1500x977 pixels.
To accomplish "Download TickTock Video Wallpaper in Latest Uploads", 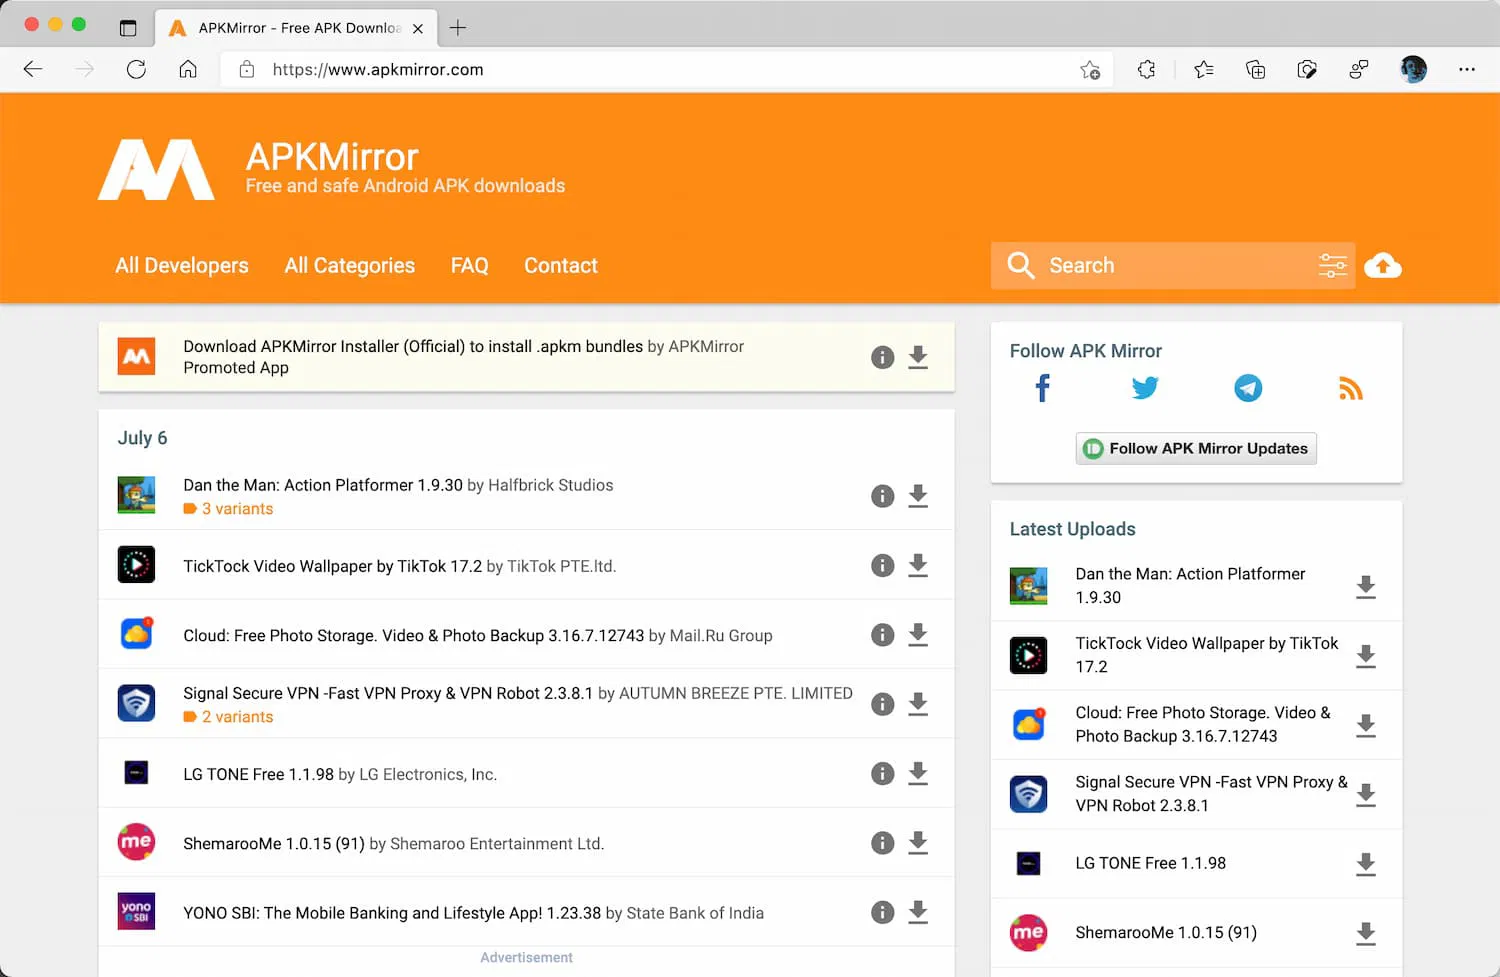I will click(x=1366, y=656).
